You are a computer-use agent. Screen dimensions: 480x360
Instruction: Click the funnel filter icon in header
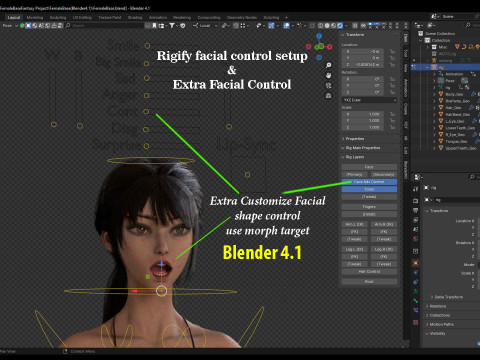tap(172, 25)
